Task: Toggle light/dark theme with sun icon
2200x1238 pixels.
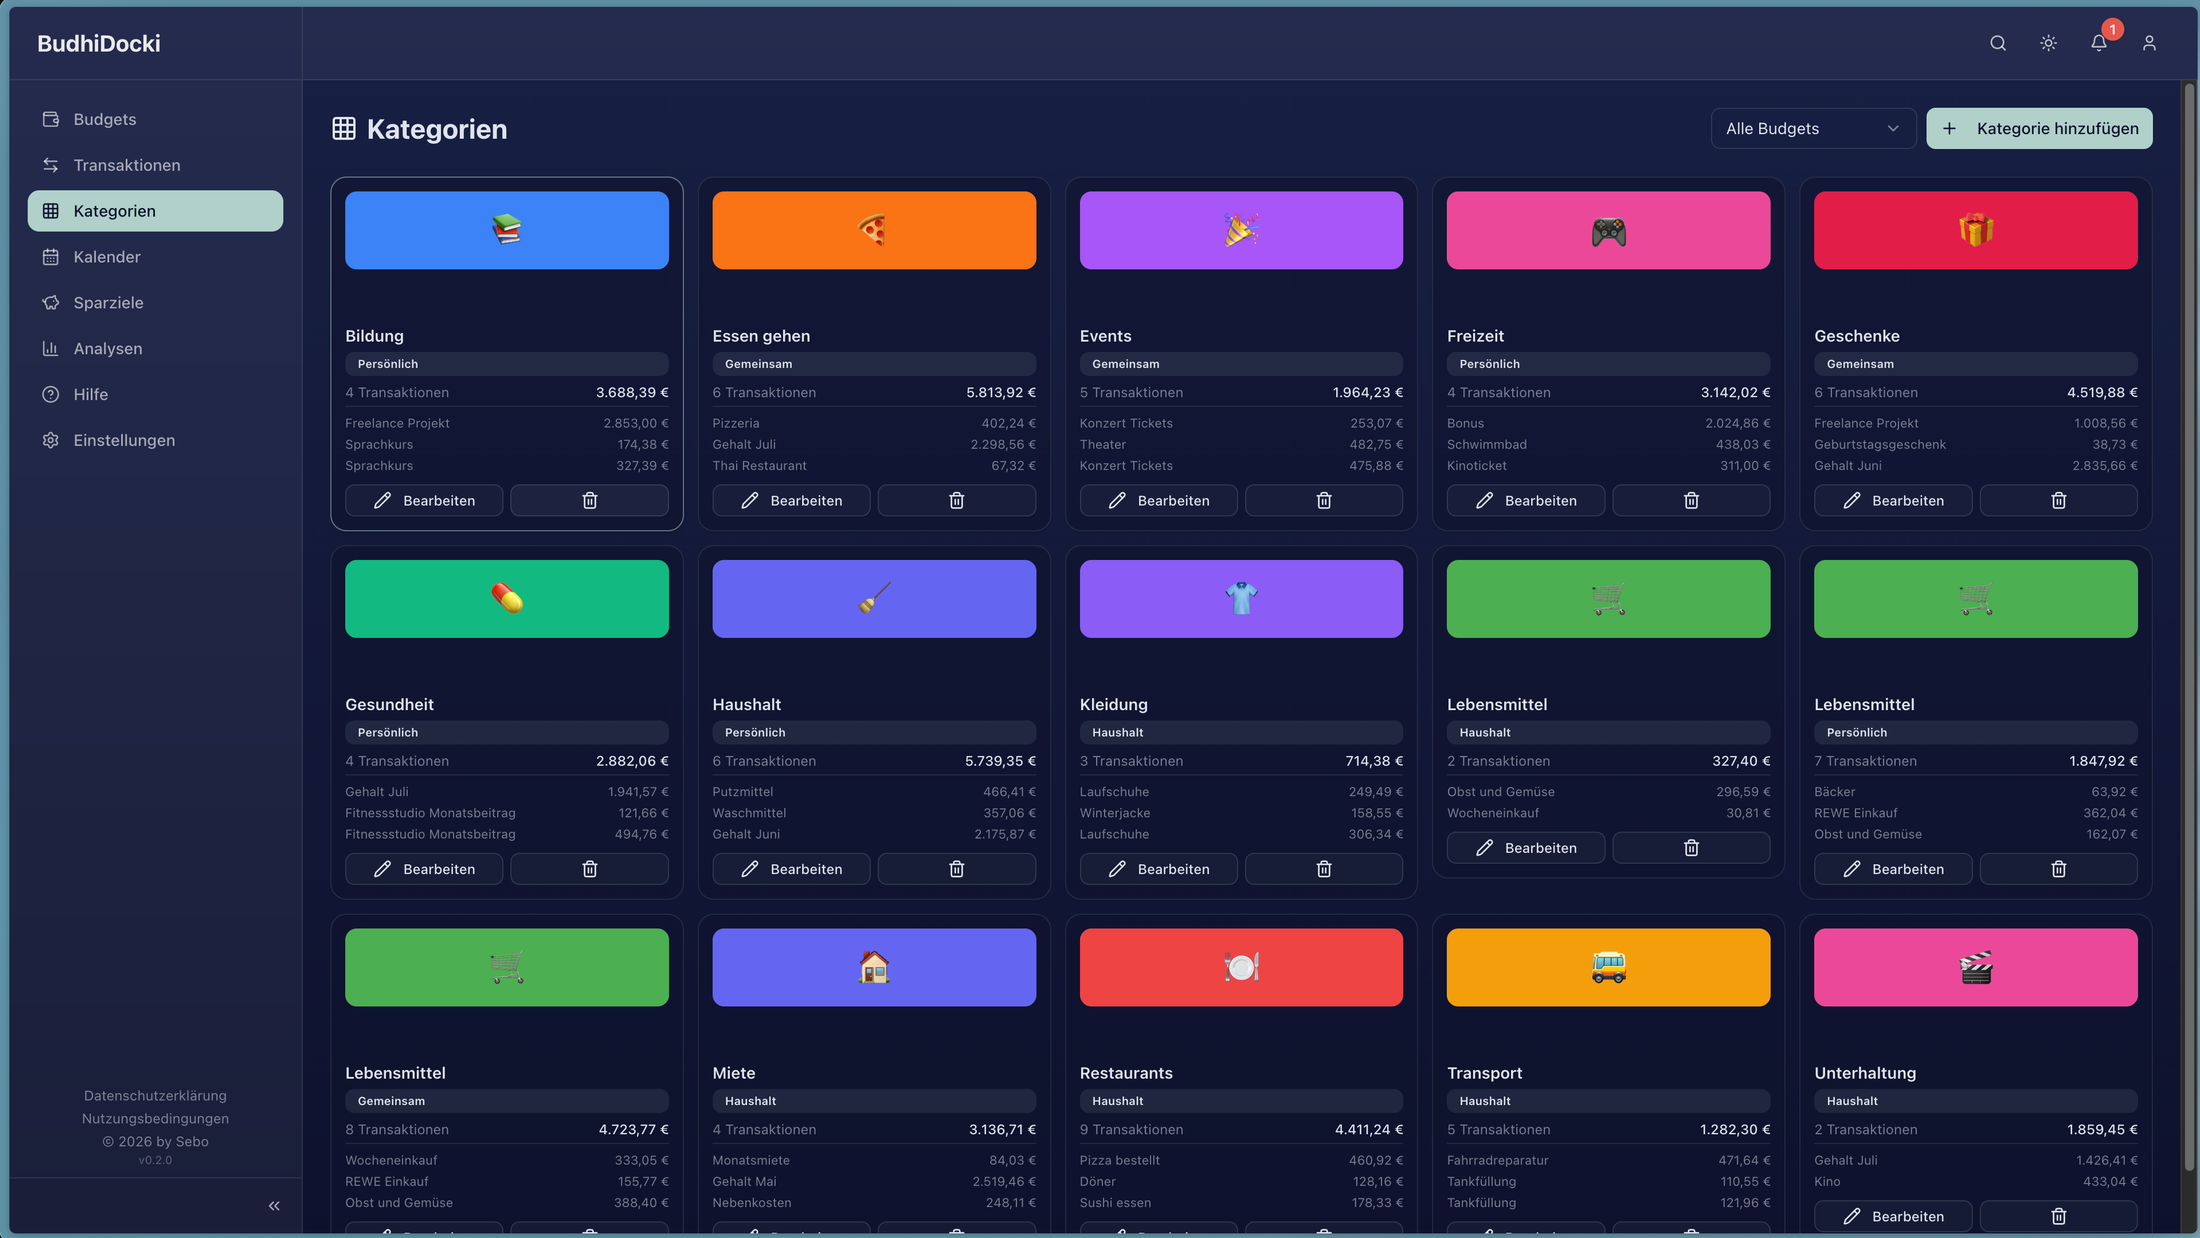Action: pos(2048,43)
